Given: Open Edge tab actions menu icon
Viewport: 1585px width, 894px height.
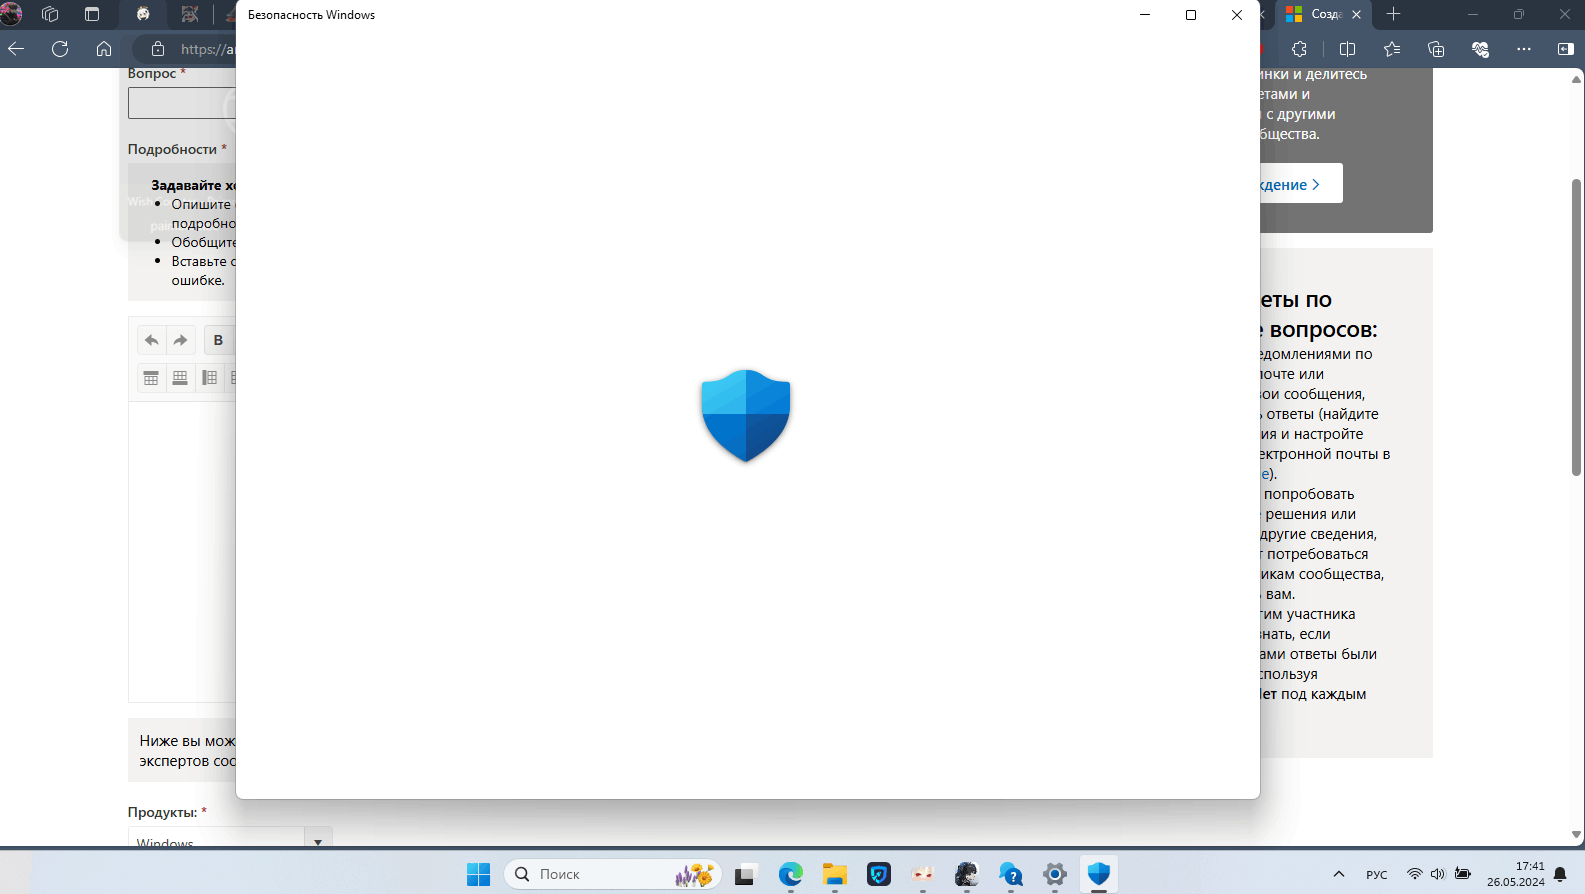Looking at the screenshot, I should 92,14.
